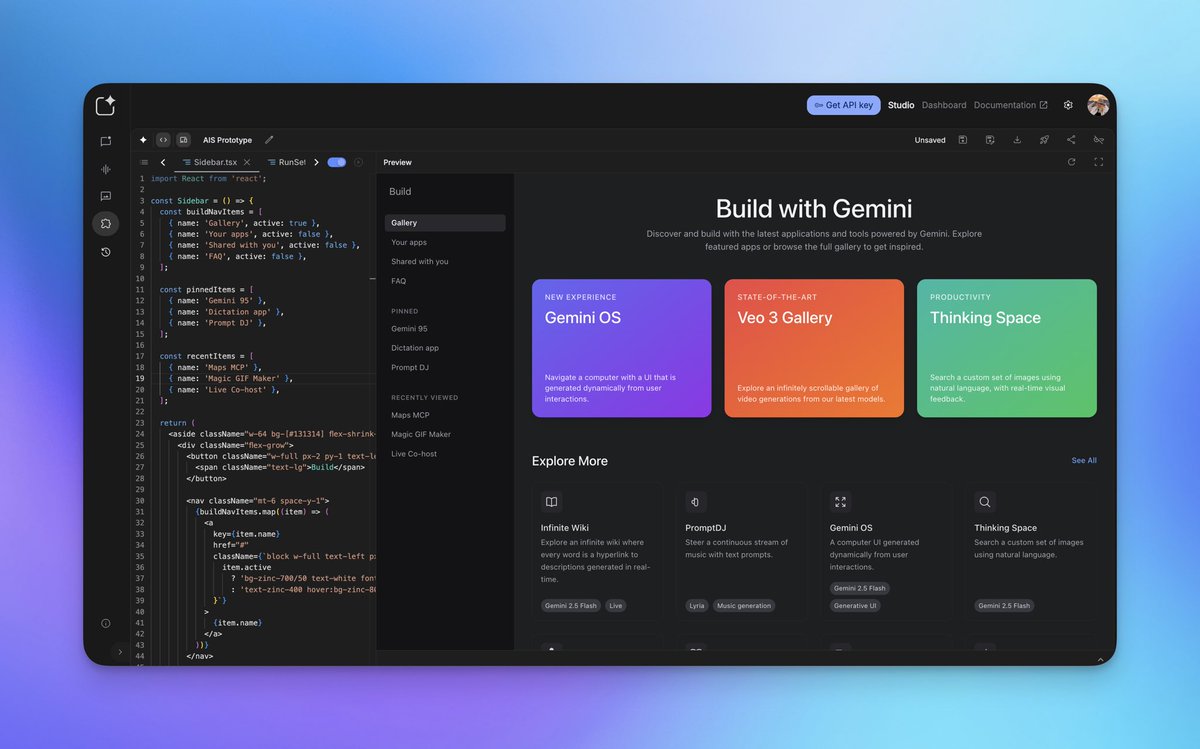Switch to code view brackets icon

click(163, 140)
